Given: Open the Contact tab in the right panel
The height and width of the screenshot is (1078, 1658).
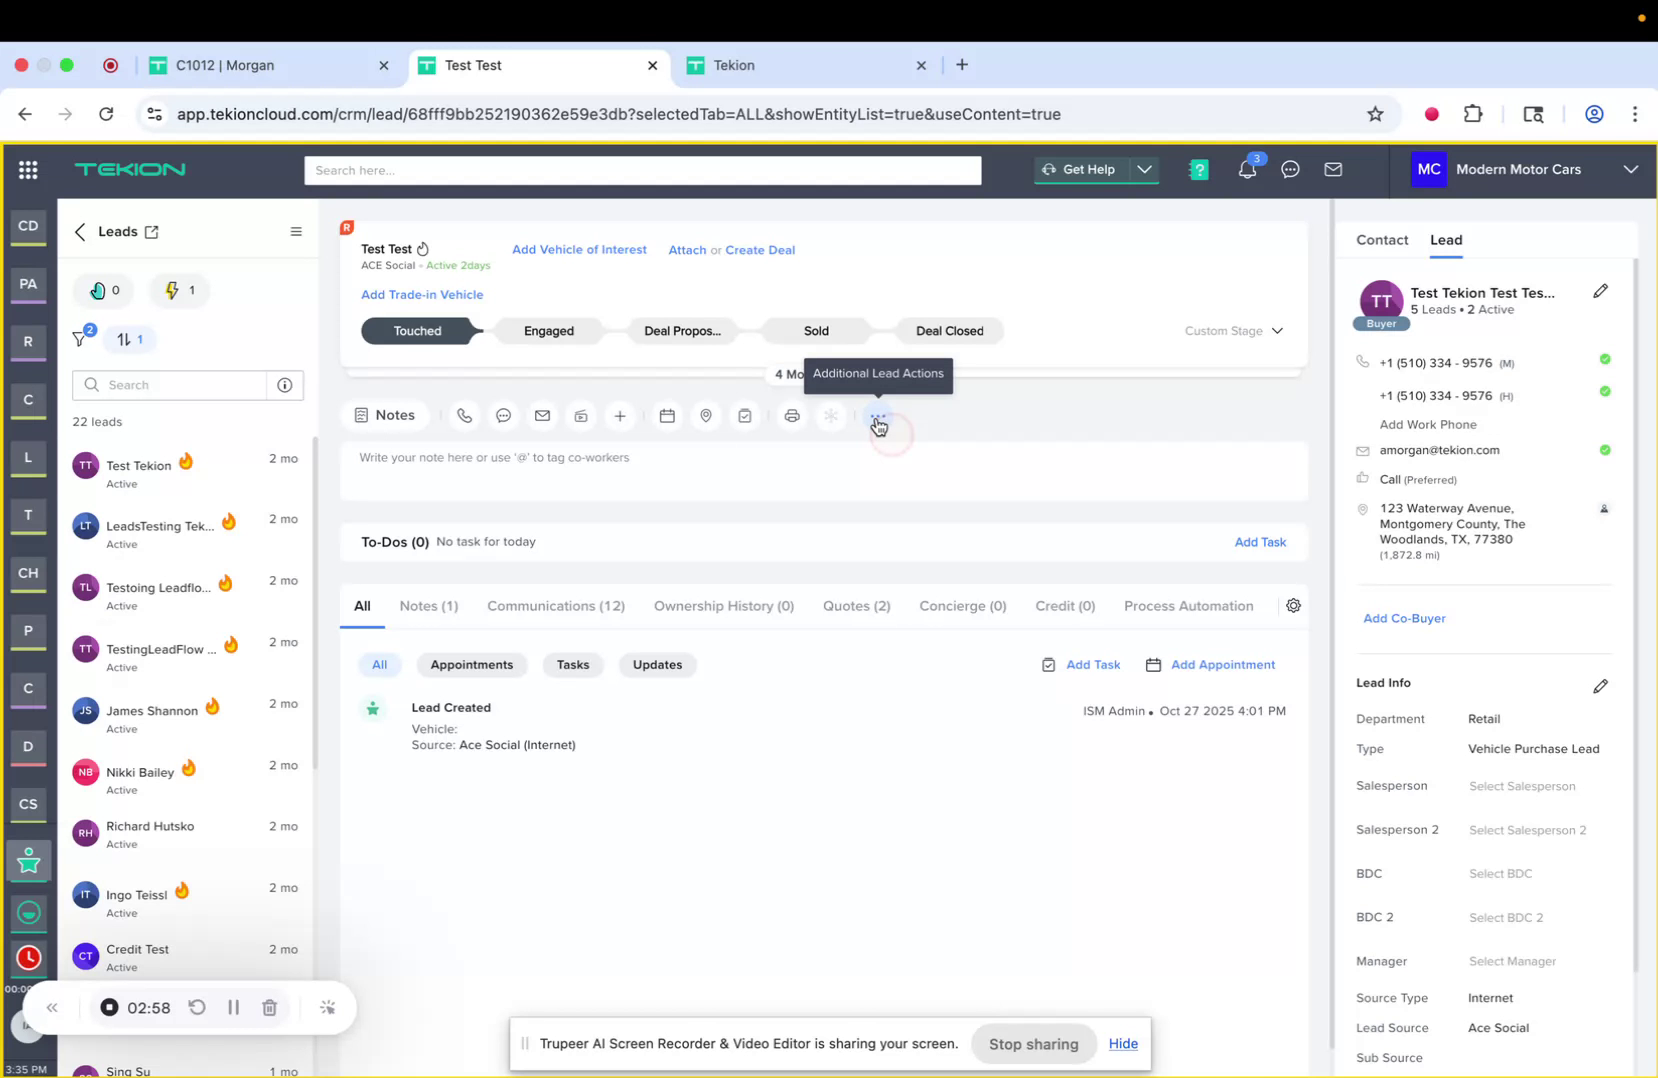Looking at the screenshot, I should pyautogui.click(x=1382, y=240).
